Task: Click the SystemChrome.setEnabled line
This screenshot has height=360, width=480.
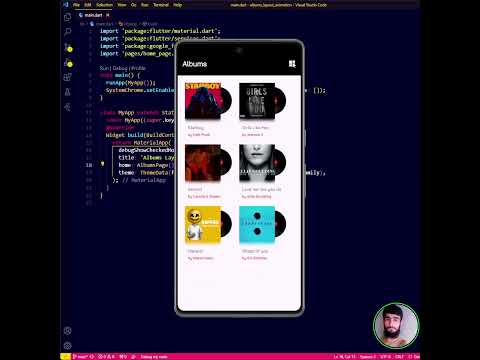Action: point(140,90)
